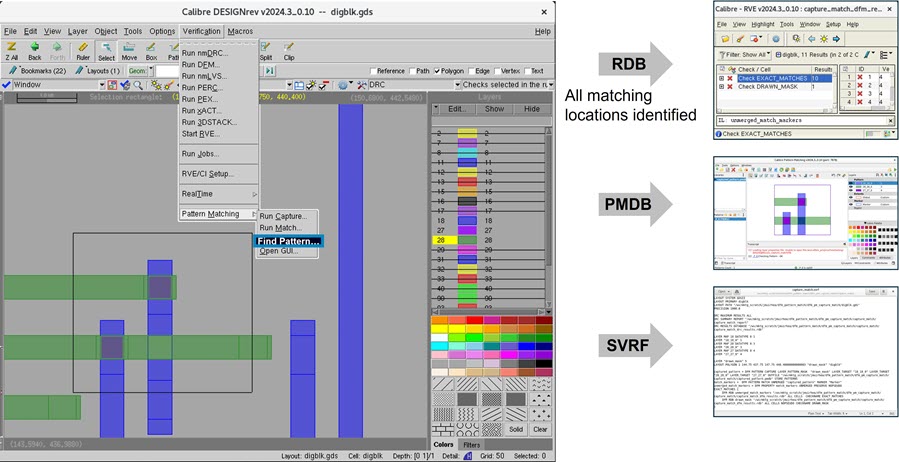Tick the Reference checkbox
The height and width of the screenshot is (462, 899).
coord(375,71)
